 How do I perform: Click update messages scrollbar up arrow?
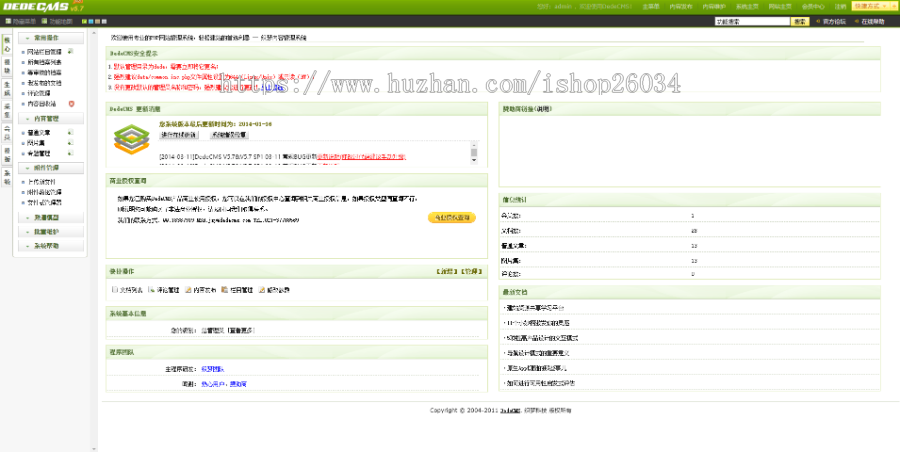click(474, 145)
